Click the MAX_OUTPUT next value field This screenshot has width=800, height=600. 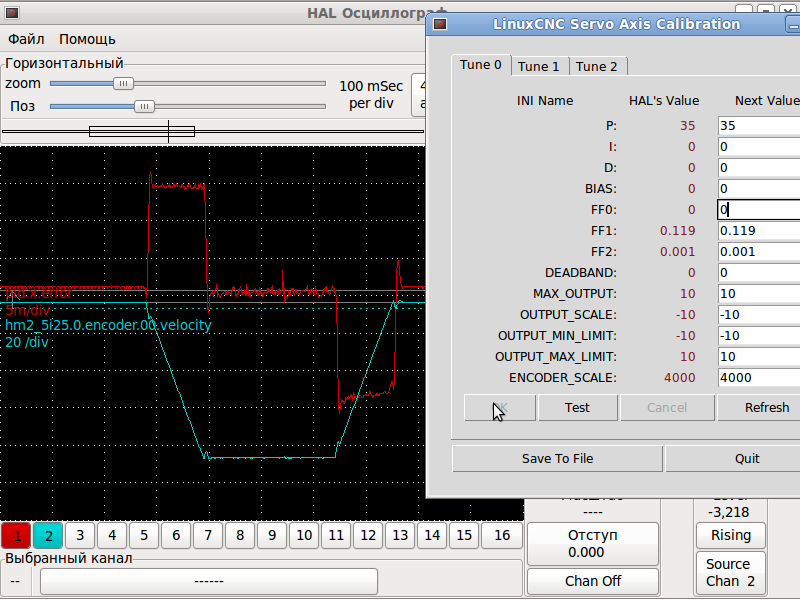pyautogui.click(x=759, y=293)
